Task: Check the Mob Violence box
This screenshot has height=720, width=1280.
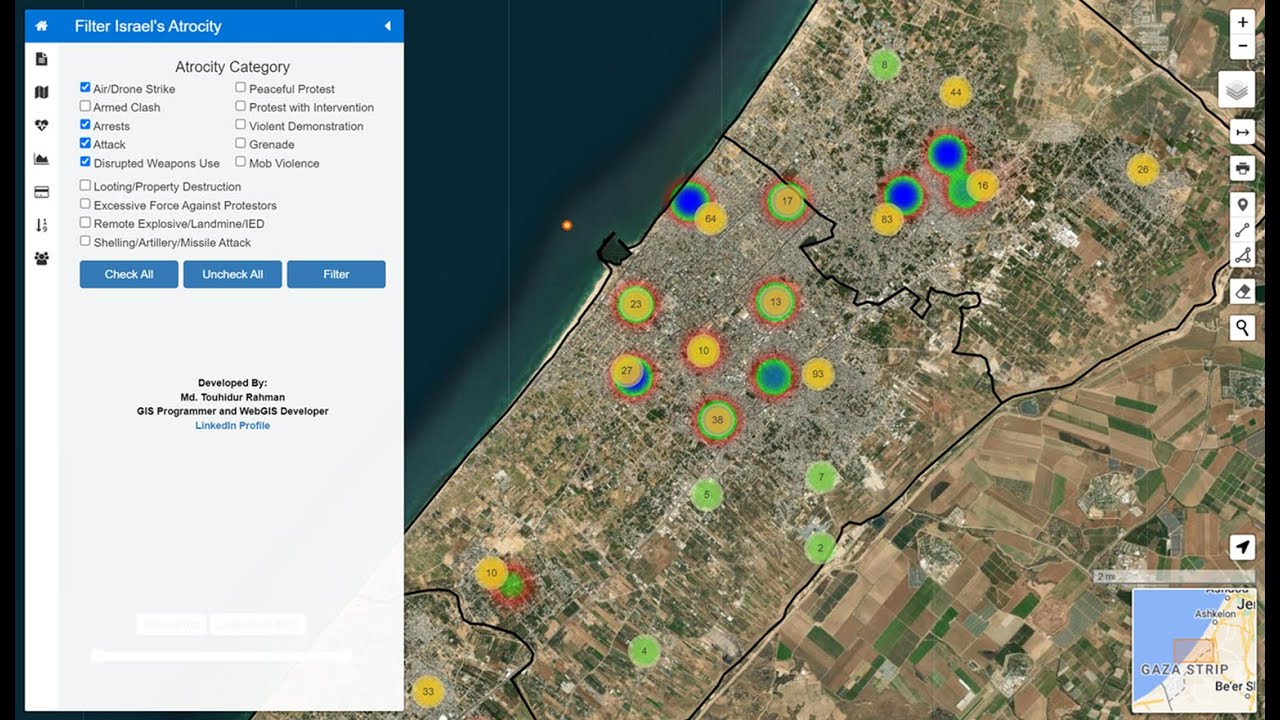Action: (x=240, y=162)
